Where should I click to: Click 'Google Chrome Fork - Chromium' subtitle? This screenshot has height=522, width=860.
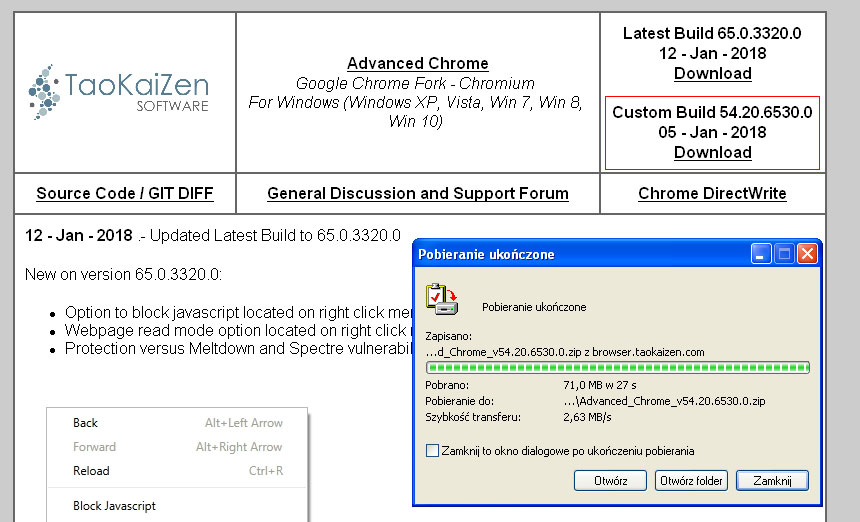(415, 83)
